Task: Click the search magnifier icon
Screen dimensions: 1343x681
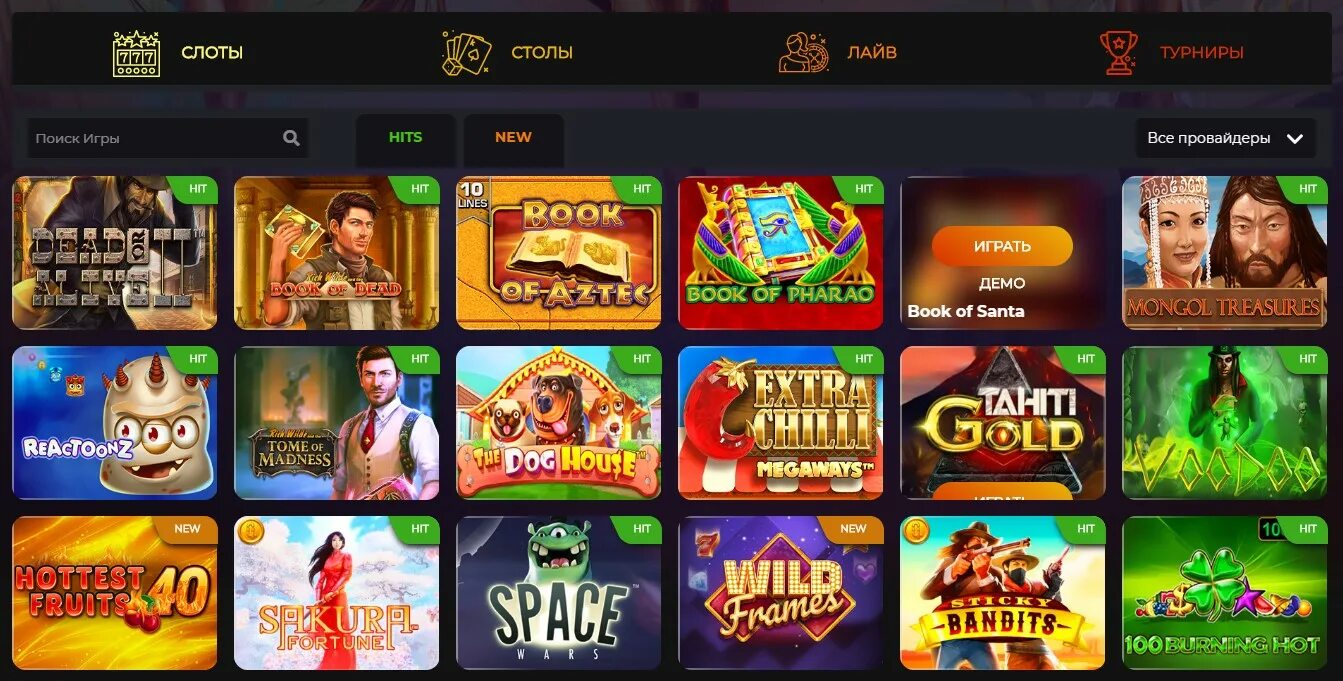Action: tap(291, 138)
